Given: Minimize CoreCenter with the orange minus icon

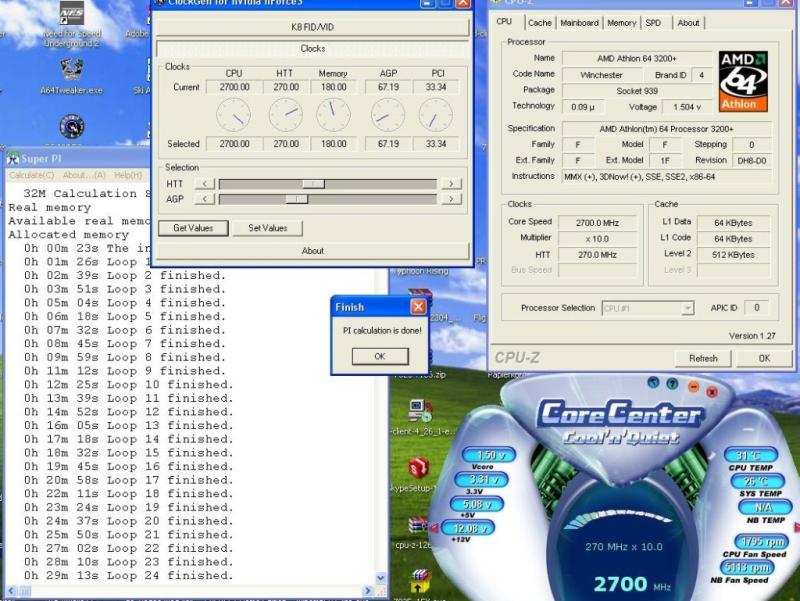Looking at the screenshot, I should pos(693,387).
